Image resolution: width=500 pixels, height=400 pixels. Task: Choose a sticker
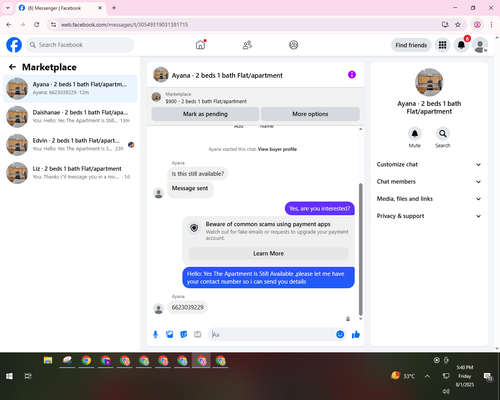pos(184,334)
